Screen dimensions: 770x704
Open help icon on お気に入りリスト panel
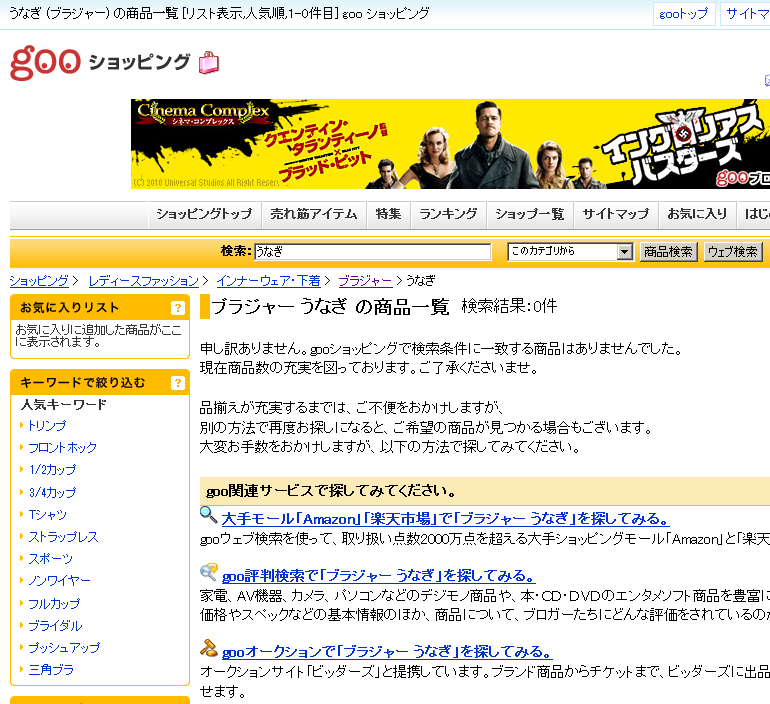tap(177, 308)
